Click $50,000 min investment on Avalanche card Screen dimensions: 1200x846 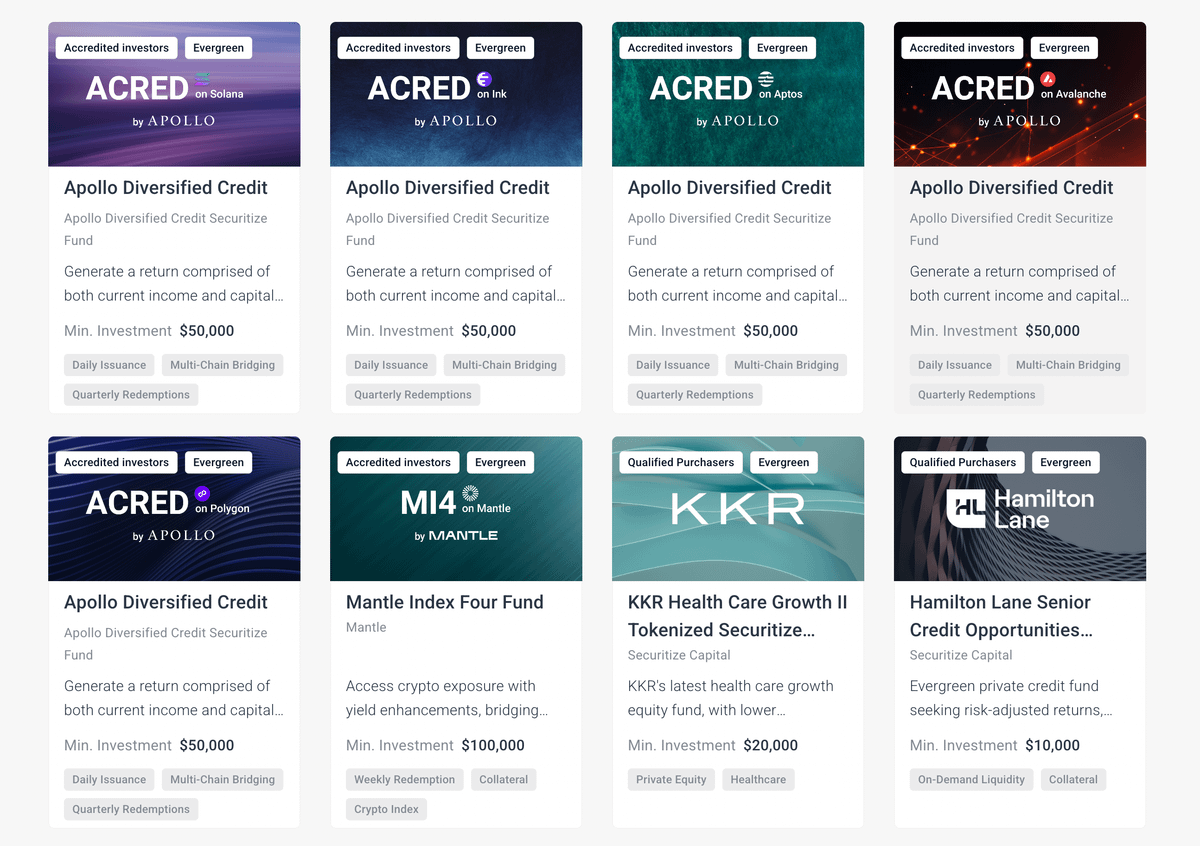1053,331
